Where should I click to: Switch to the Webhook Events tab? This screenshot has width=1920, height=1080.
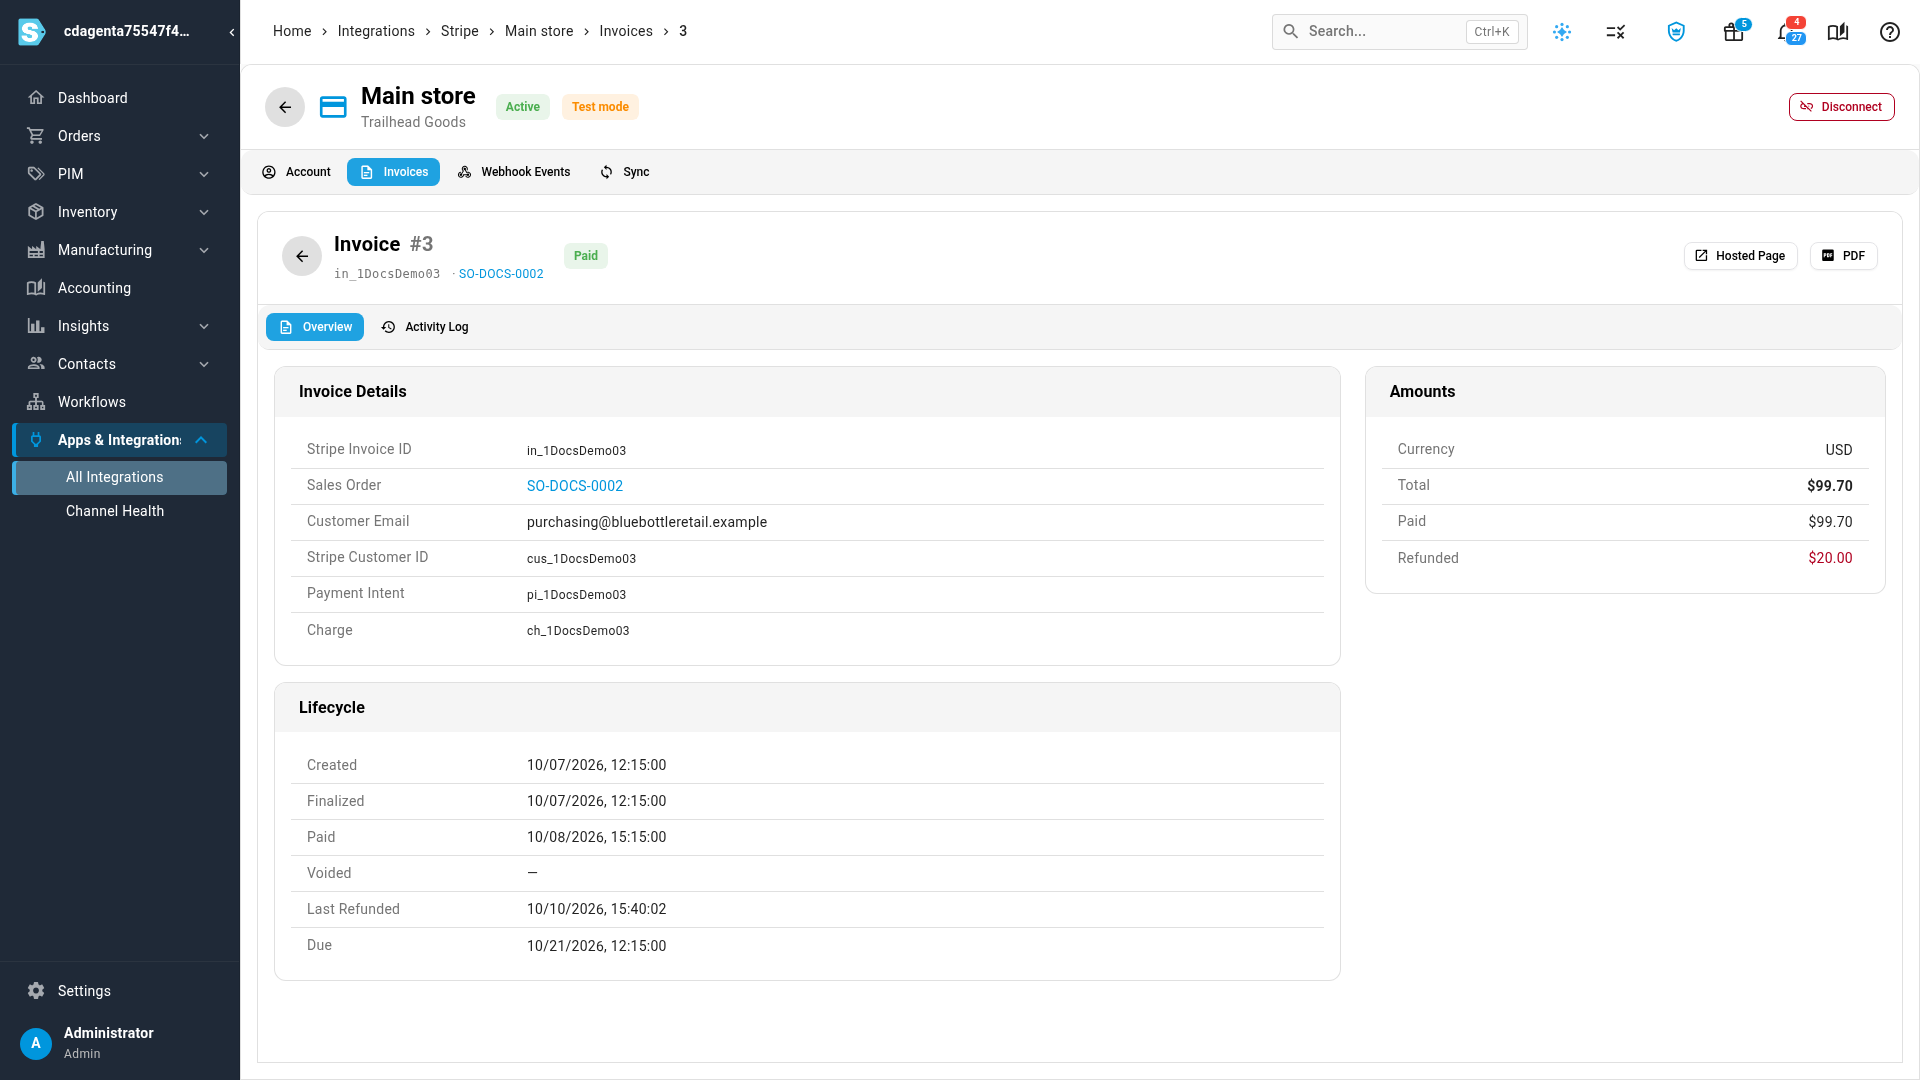pos(514,172)
